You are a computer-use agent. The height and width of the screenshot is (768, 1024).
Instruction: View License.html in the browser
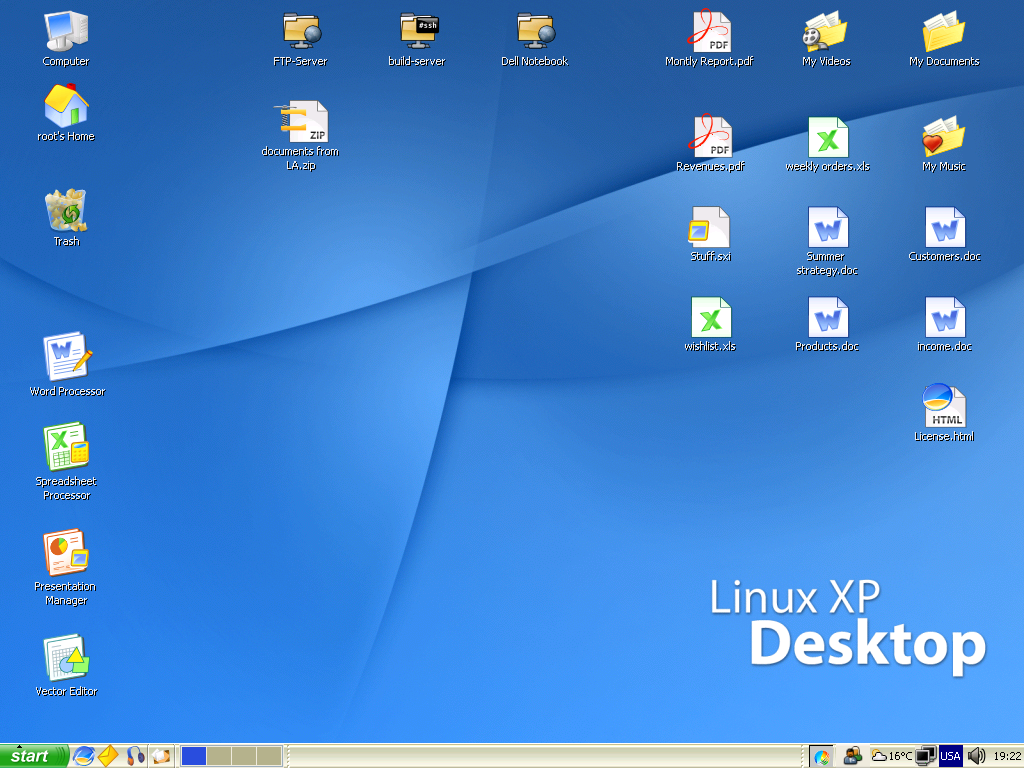(x=943, y=405)
